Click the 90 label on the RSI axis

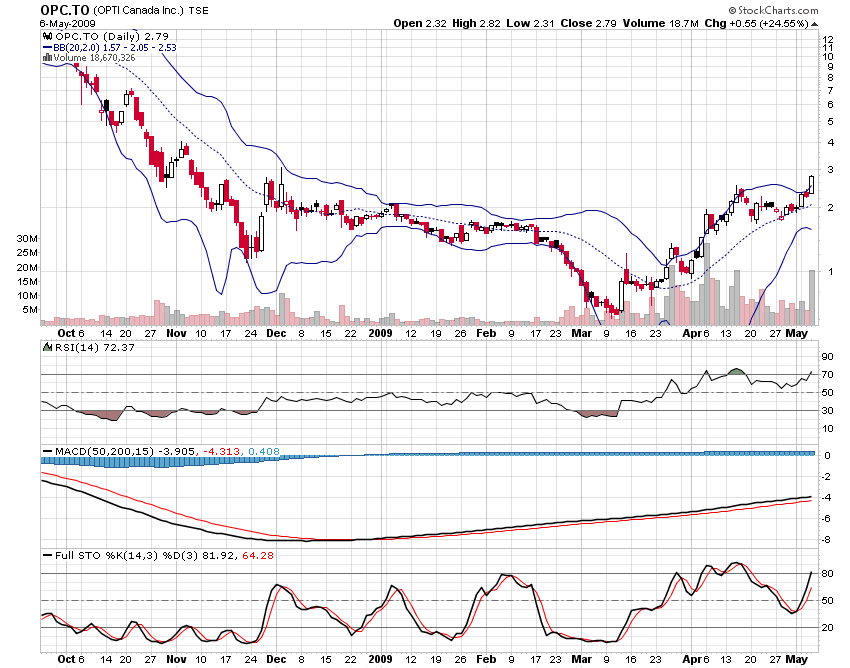click(828, 356)
